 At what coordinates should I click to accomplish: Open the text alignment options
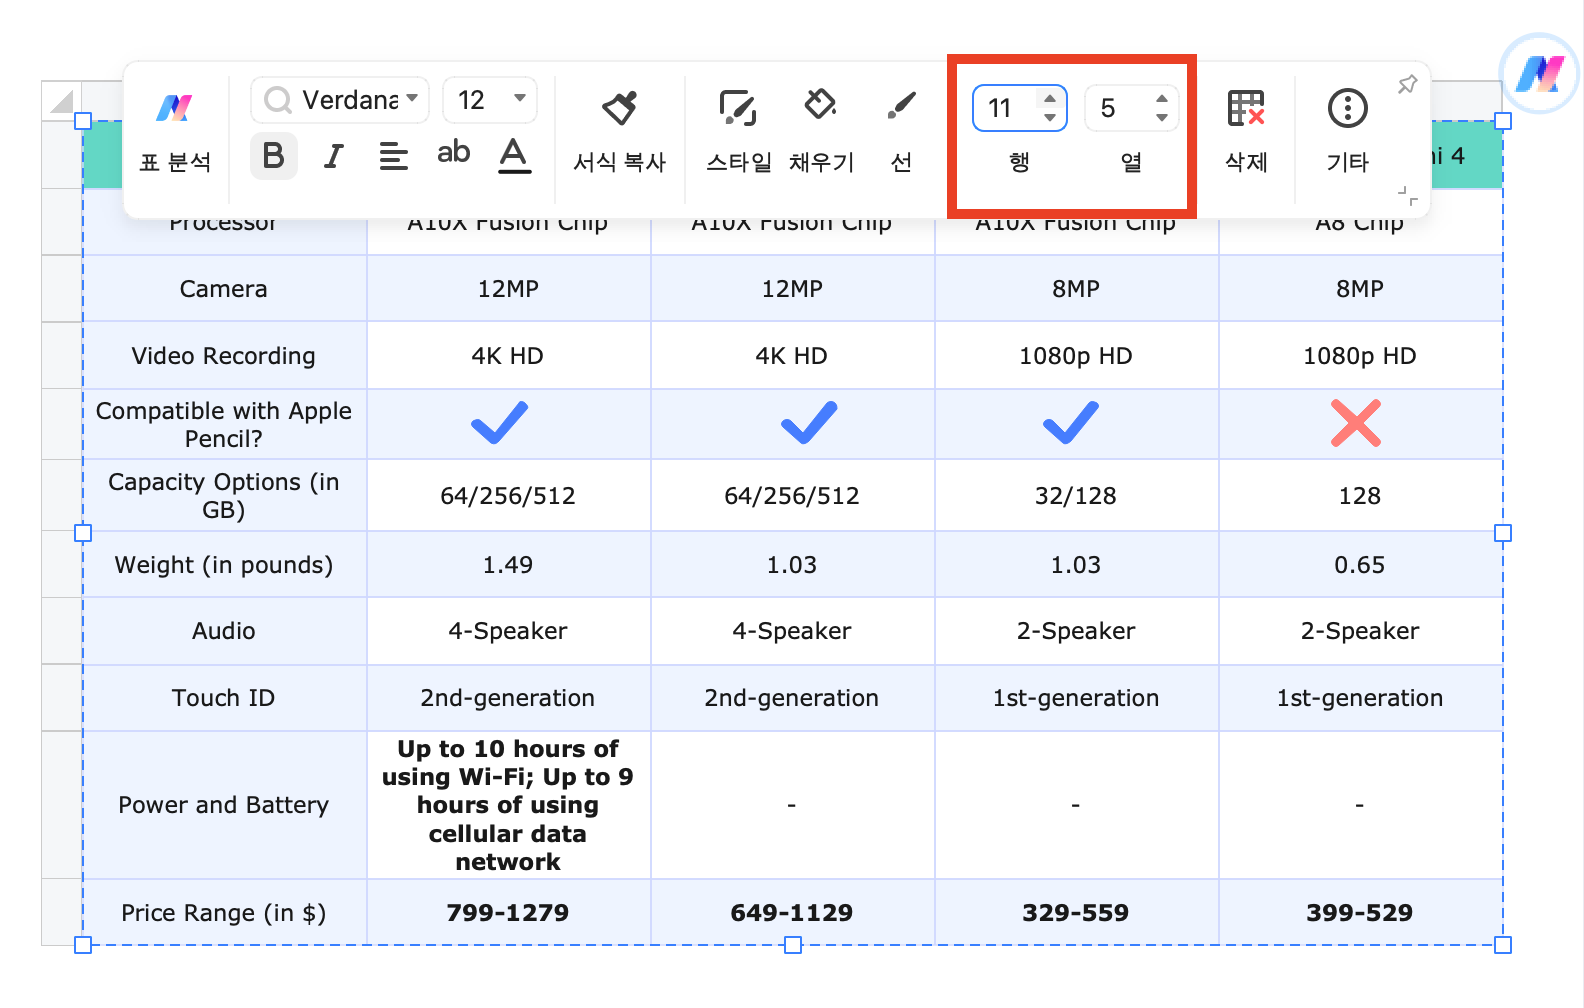click(394, 156)
